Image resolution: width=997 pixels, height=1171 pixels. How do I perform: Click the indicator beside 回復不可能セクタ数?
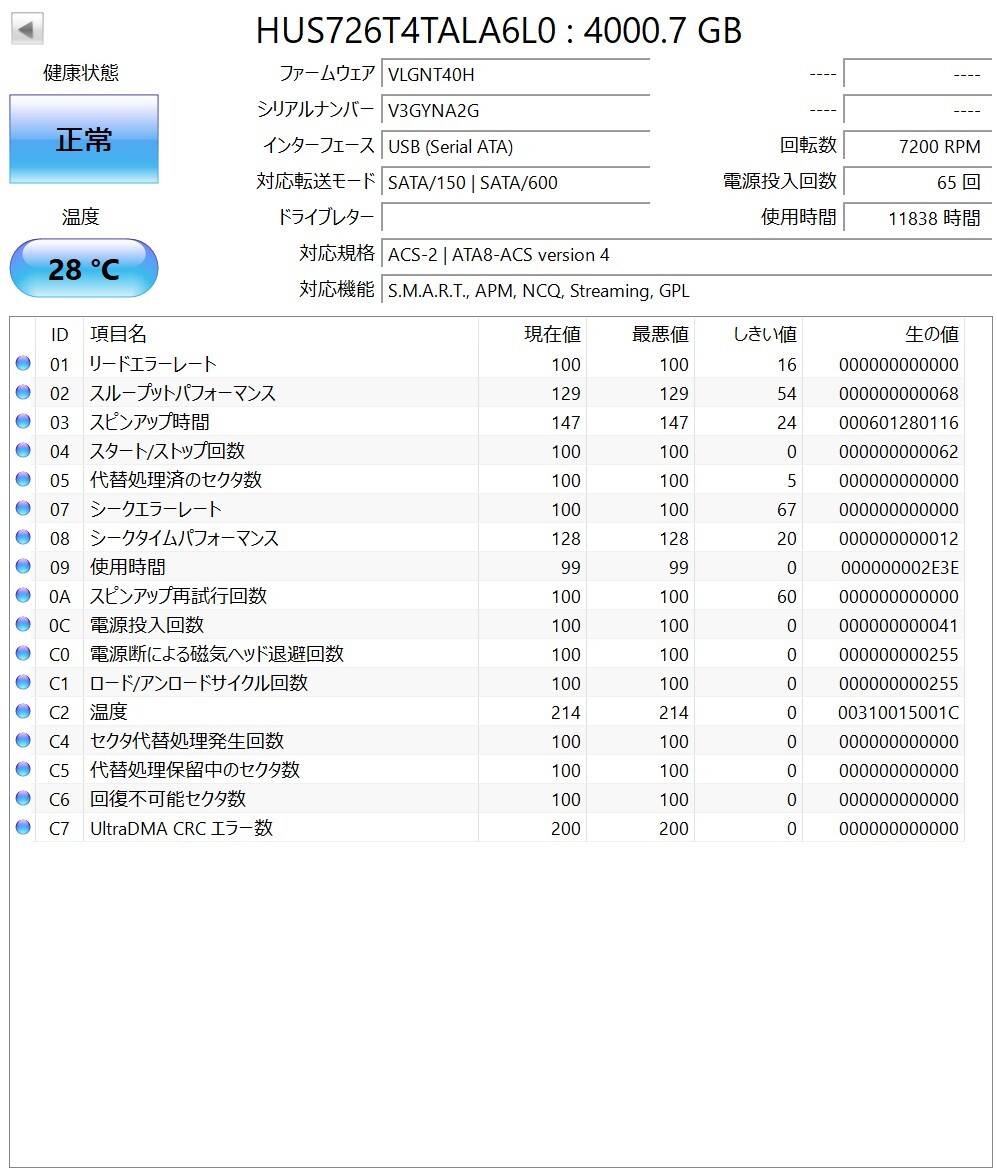point(22,799)
